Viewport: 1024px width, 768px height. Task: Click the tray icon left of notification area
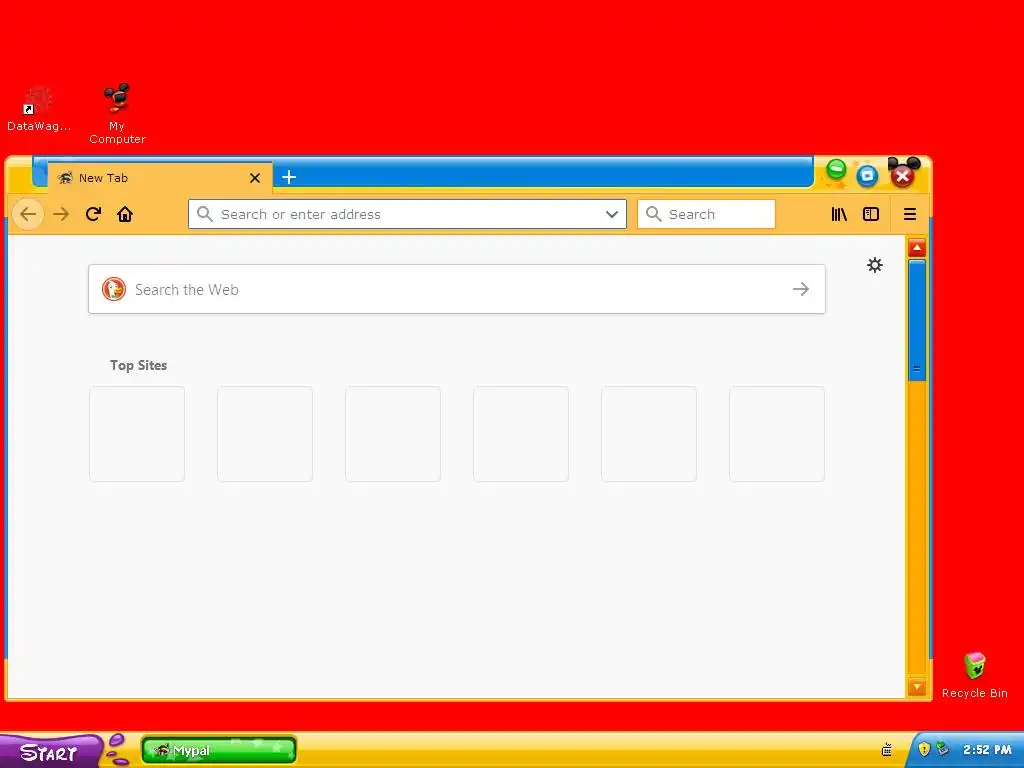point(887,749)
